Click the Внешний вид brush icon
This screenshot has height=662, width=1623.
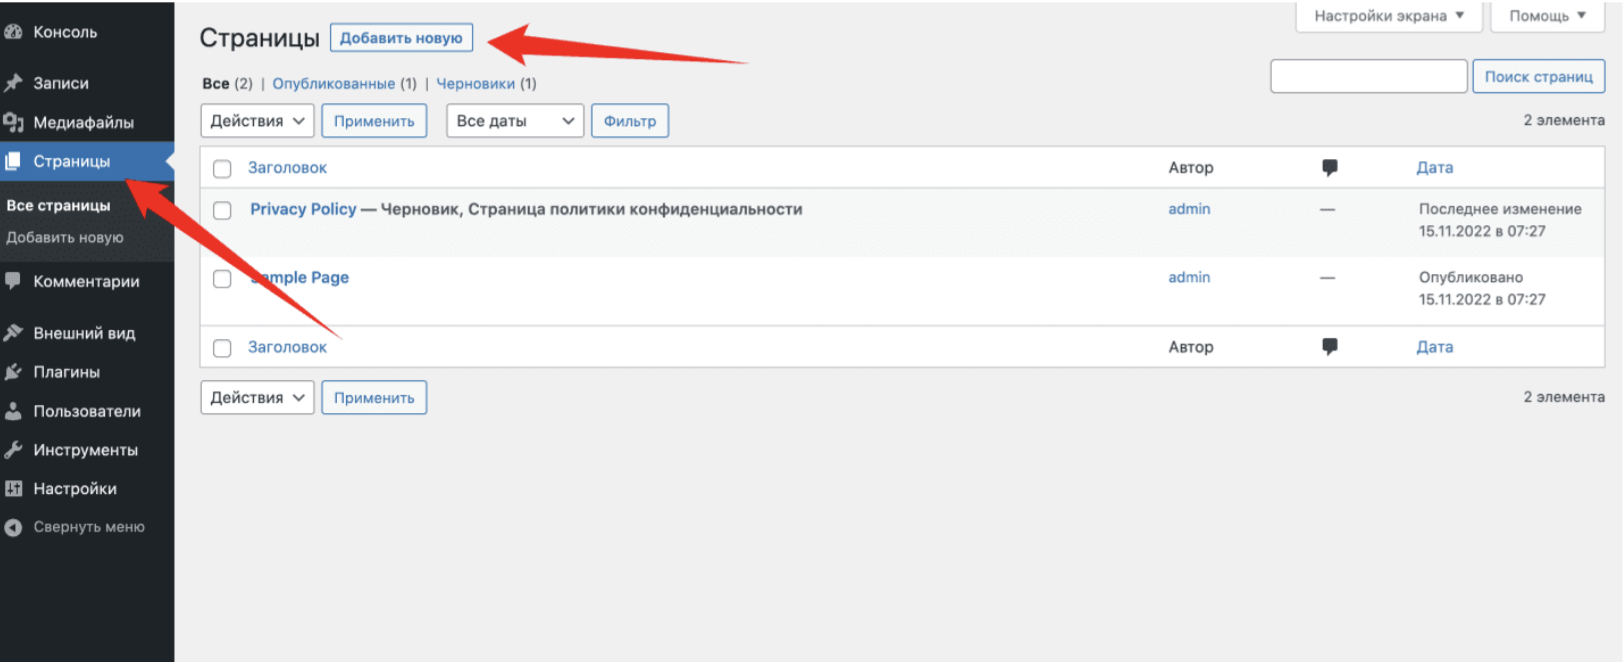point(13,333)
